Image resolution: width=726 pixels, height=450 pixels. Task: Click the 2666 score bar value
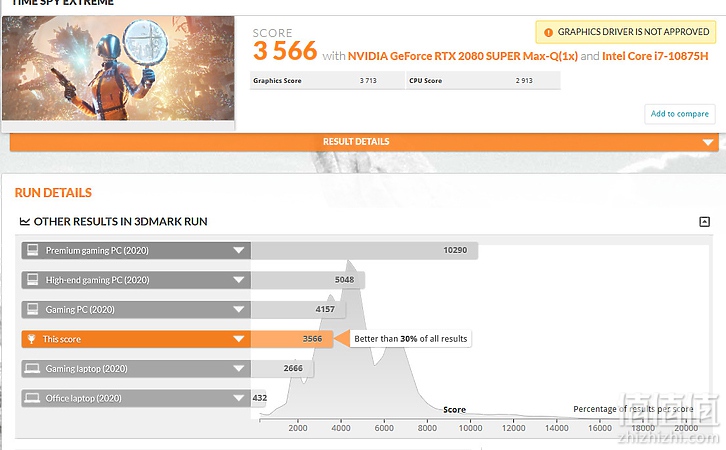[293, 369]
